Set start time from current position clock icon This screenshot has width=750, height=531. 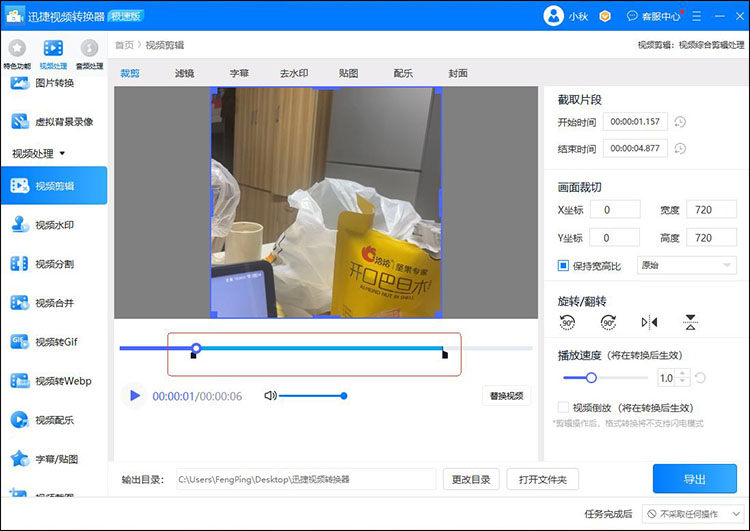click(680, 122)
